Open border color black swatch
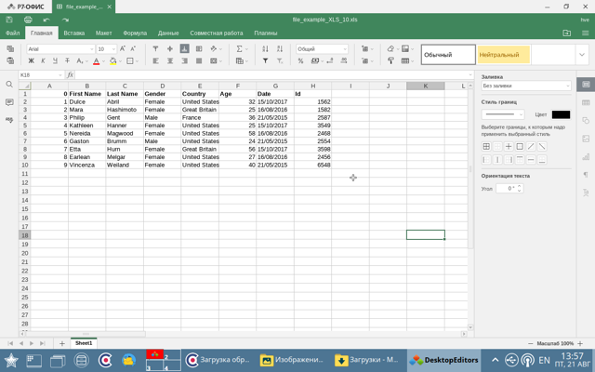Screen dimensions: 595x372 (x=561, y=114)
